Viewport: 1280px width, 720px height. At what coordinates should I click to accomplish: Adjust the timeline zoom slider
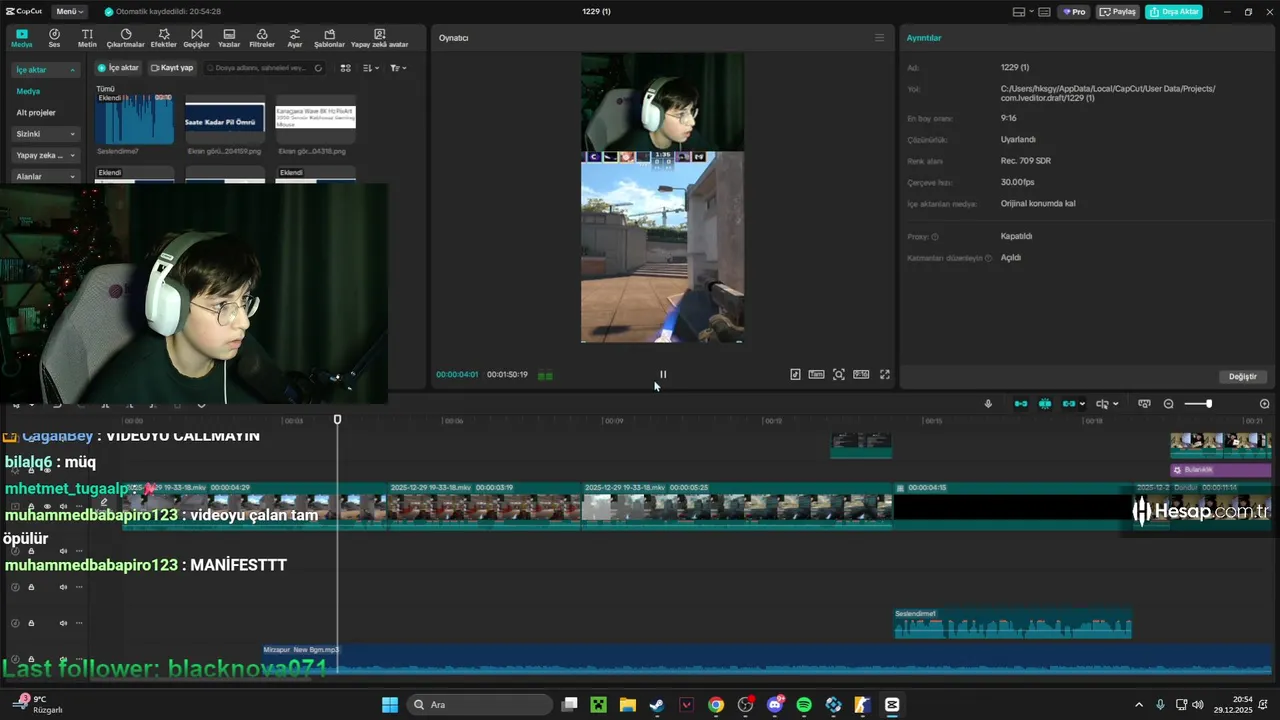tap(1198, 404)
